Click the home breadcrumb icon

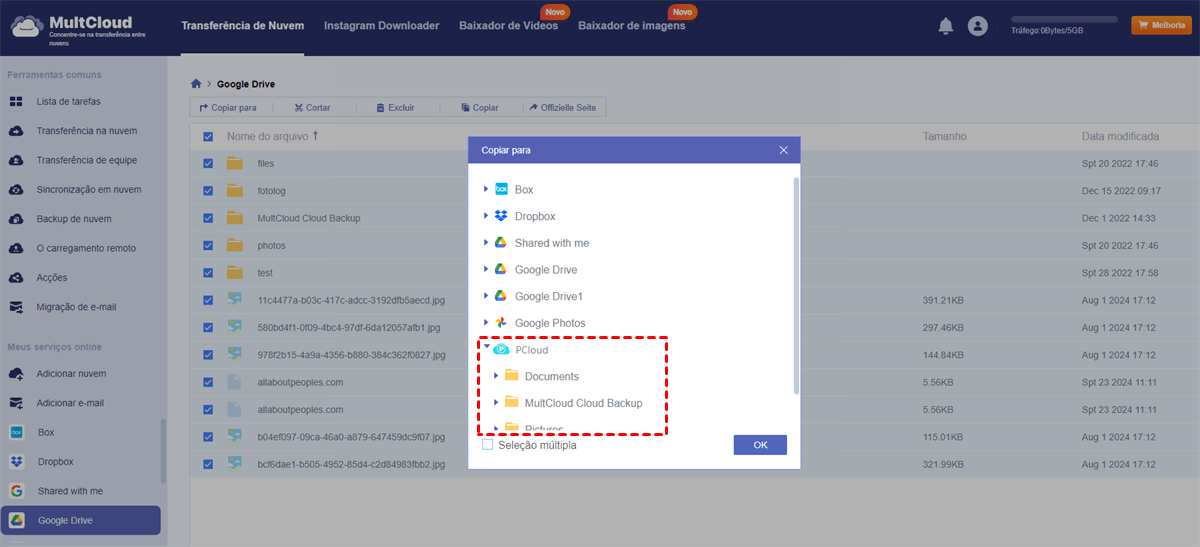click(196, 84)
